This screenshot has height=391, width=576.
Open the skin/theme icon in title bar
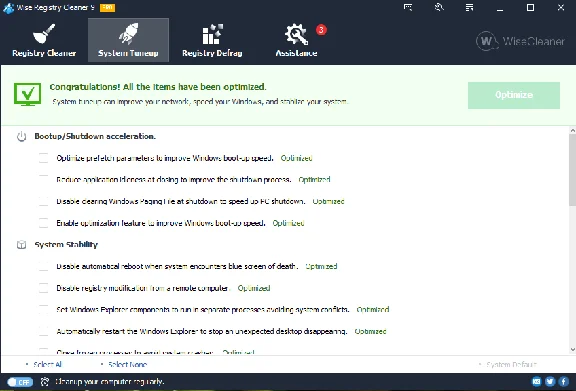[x=439, y=7]
